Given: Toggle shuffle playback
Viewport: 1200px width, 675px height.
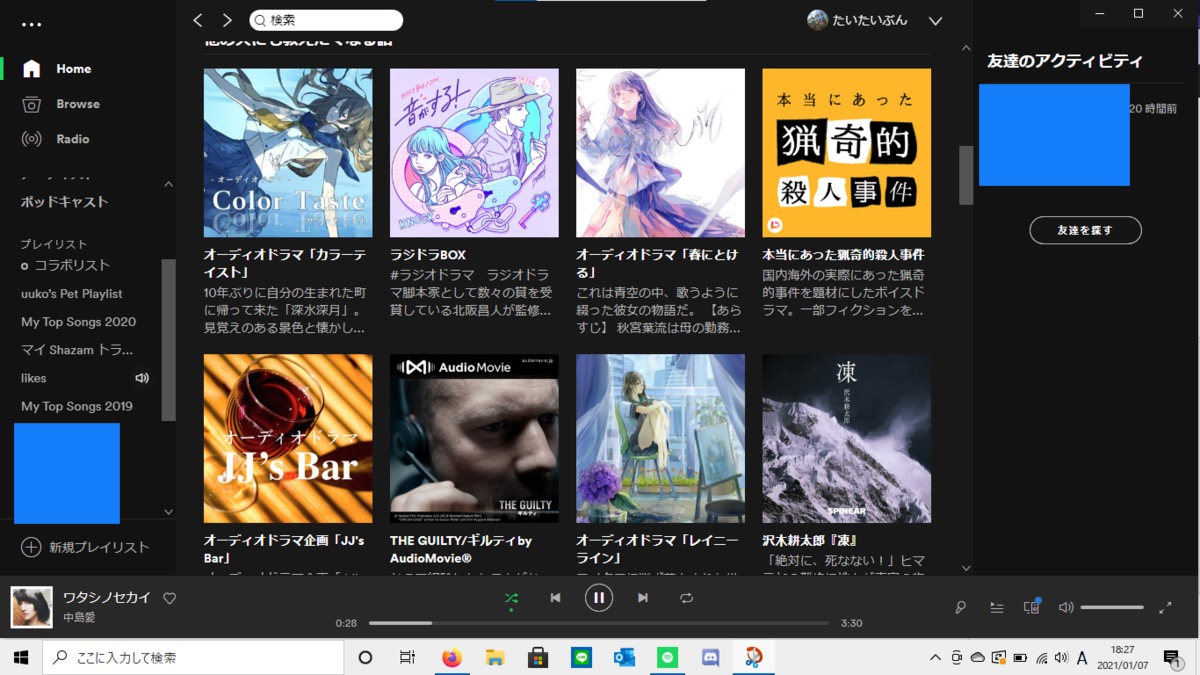Looking at the screenshot, I should 511,598.
